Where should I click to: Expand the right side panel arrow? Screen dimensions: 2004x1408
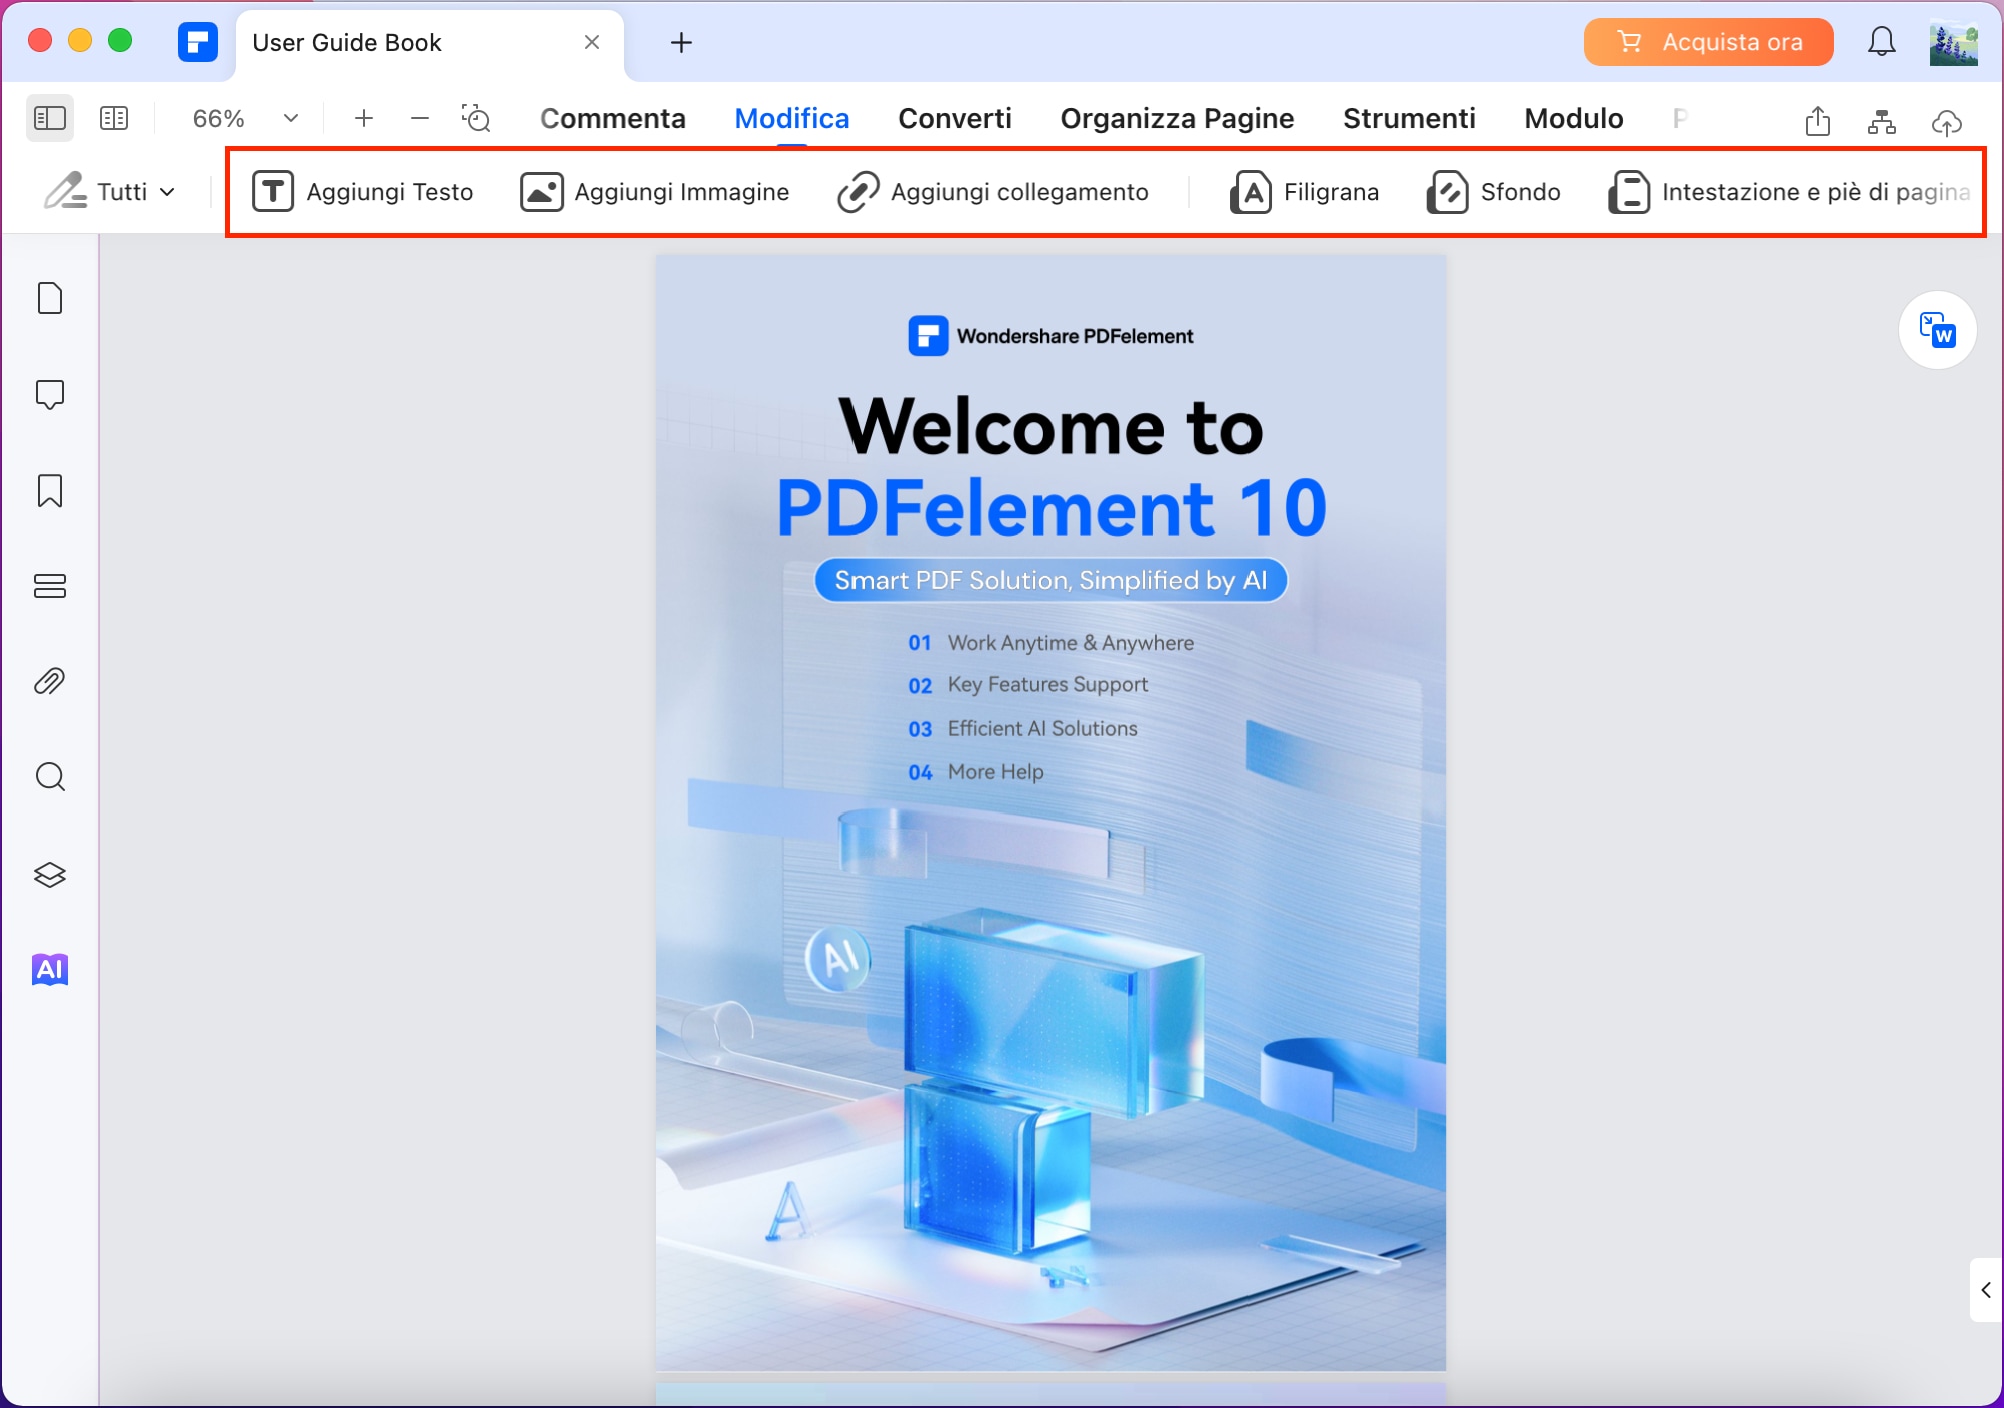point(1986,1290)
